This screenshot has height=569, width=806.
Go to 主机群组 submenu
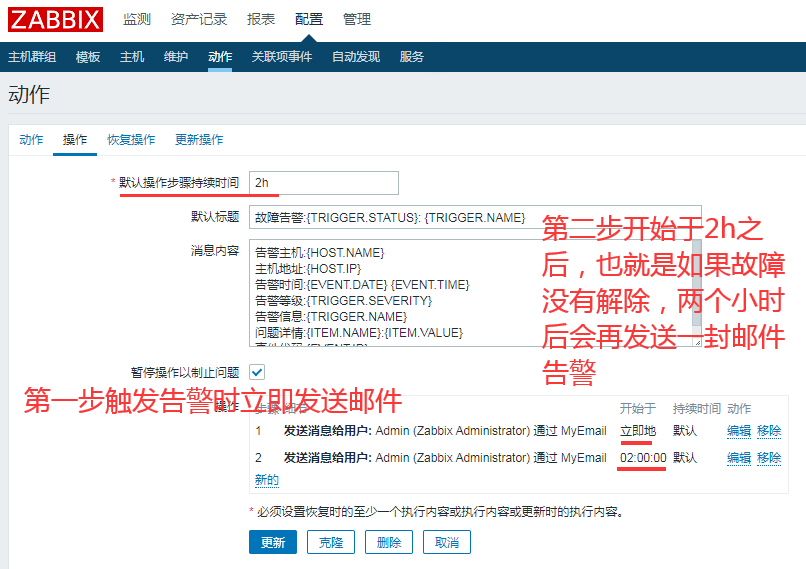[x=32, y=57]
